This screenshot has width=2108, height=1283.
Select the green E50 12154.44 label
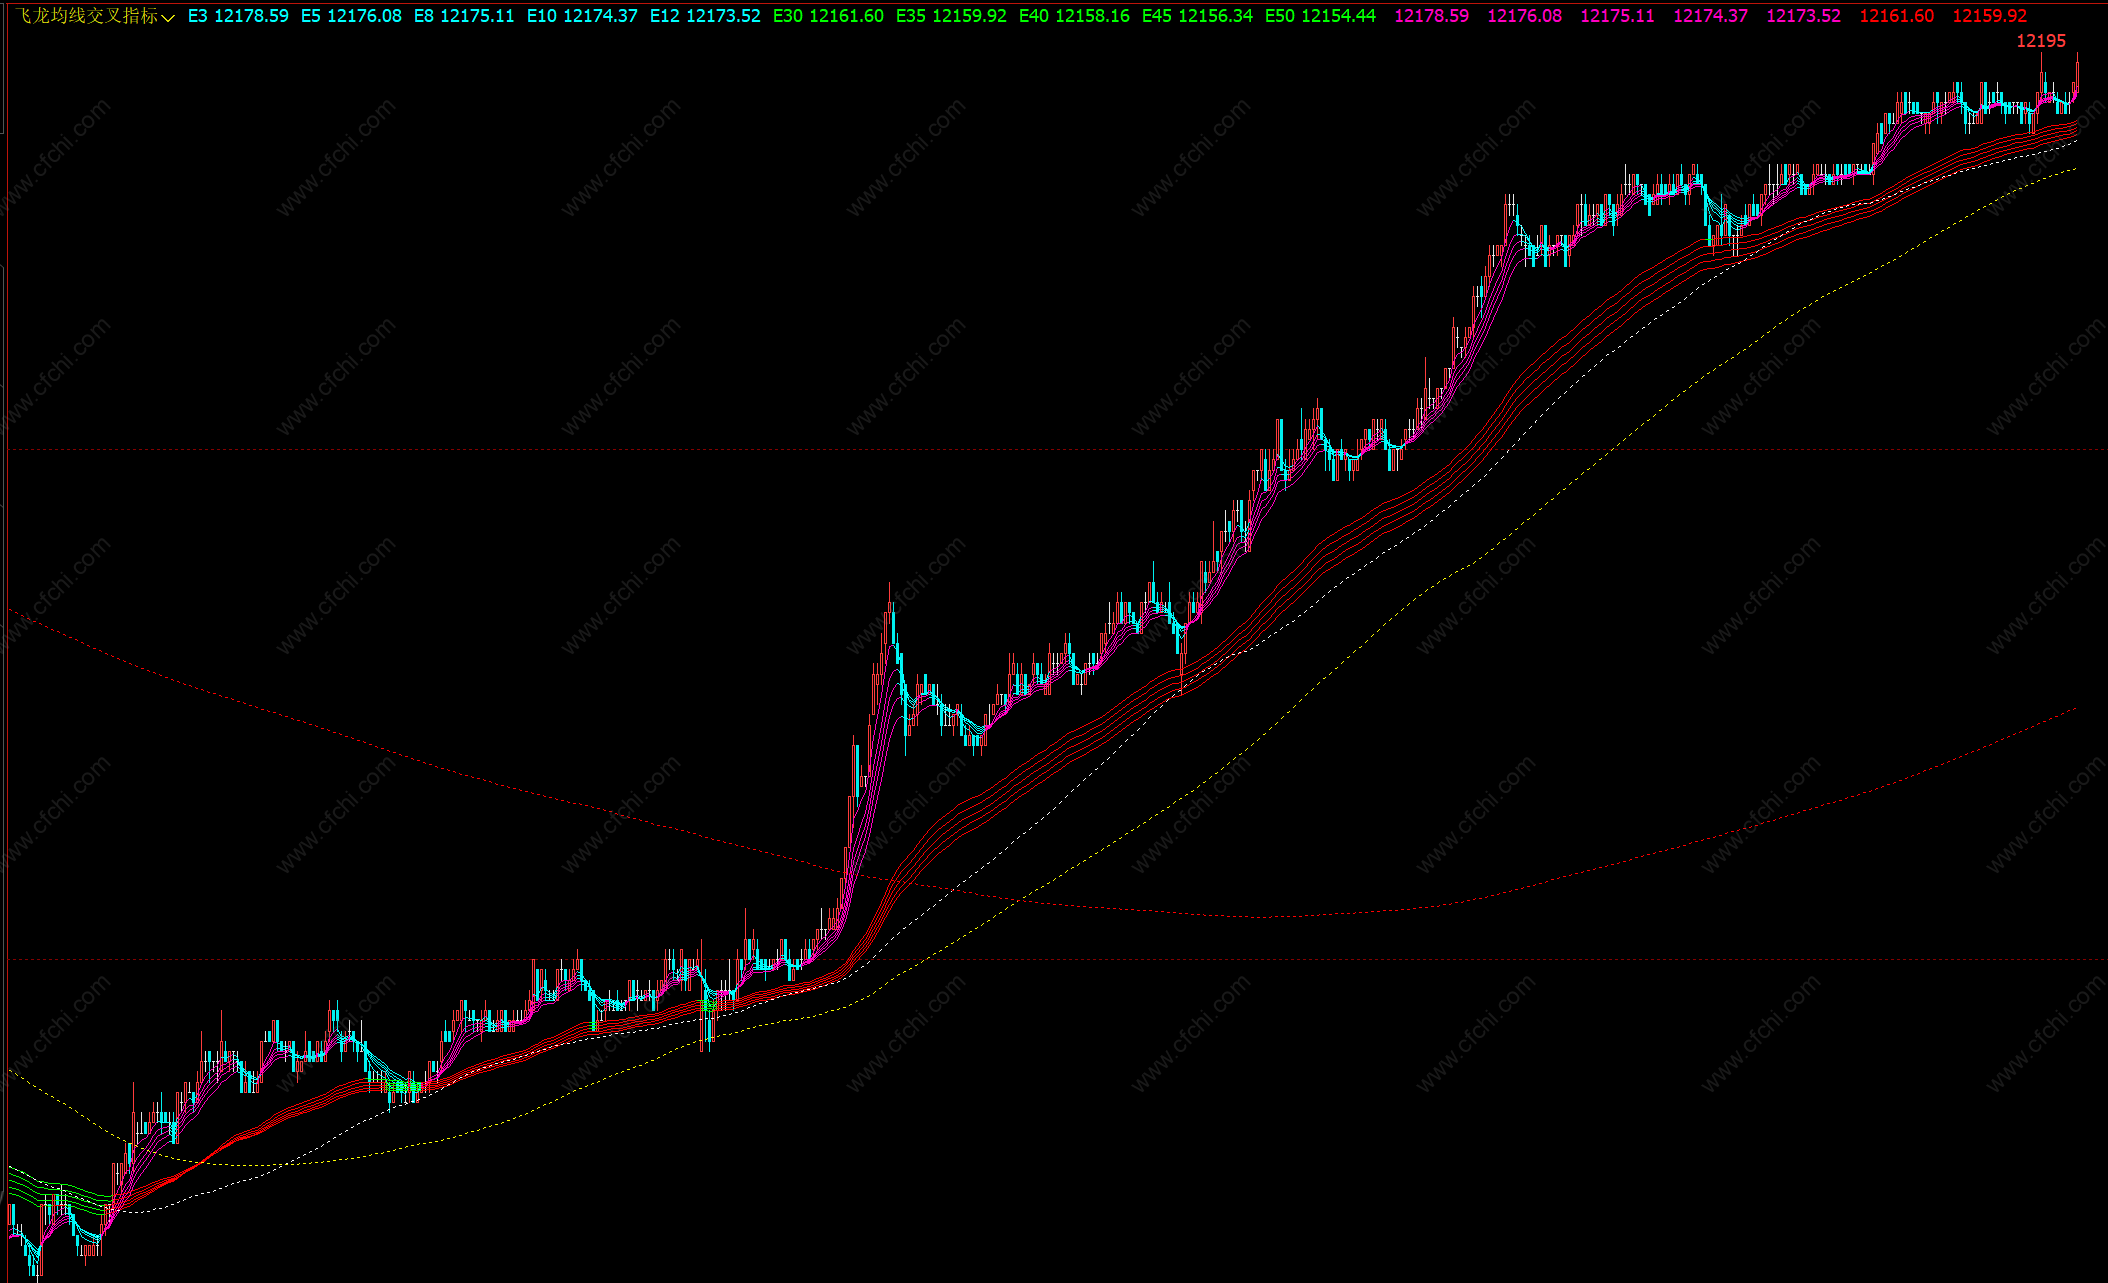1320,16
